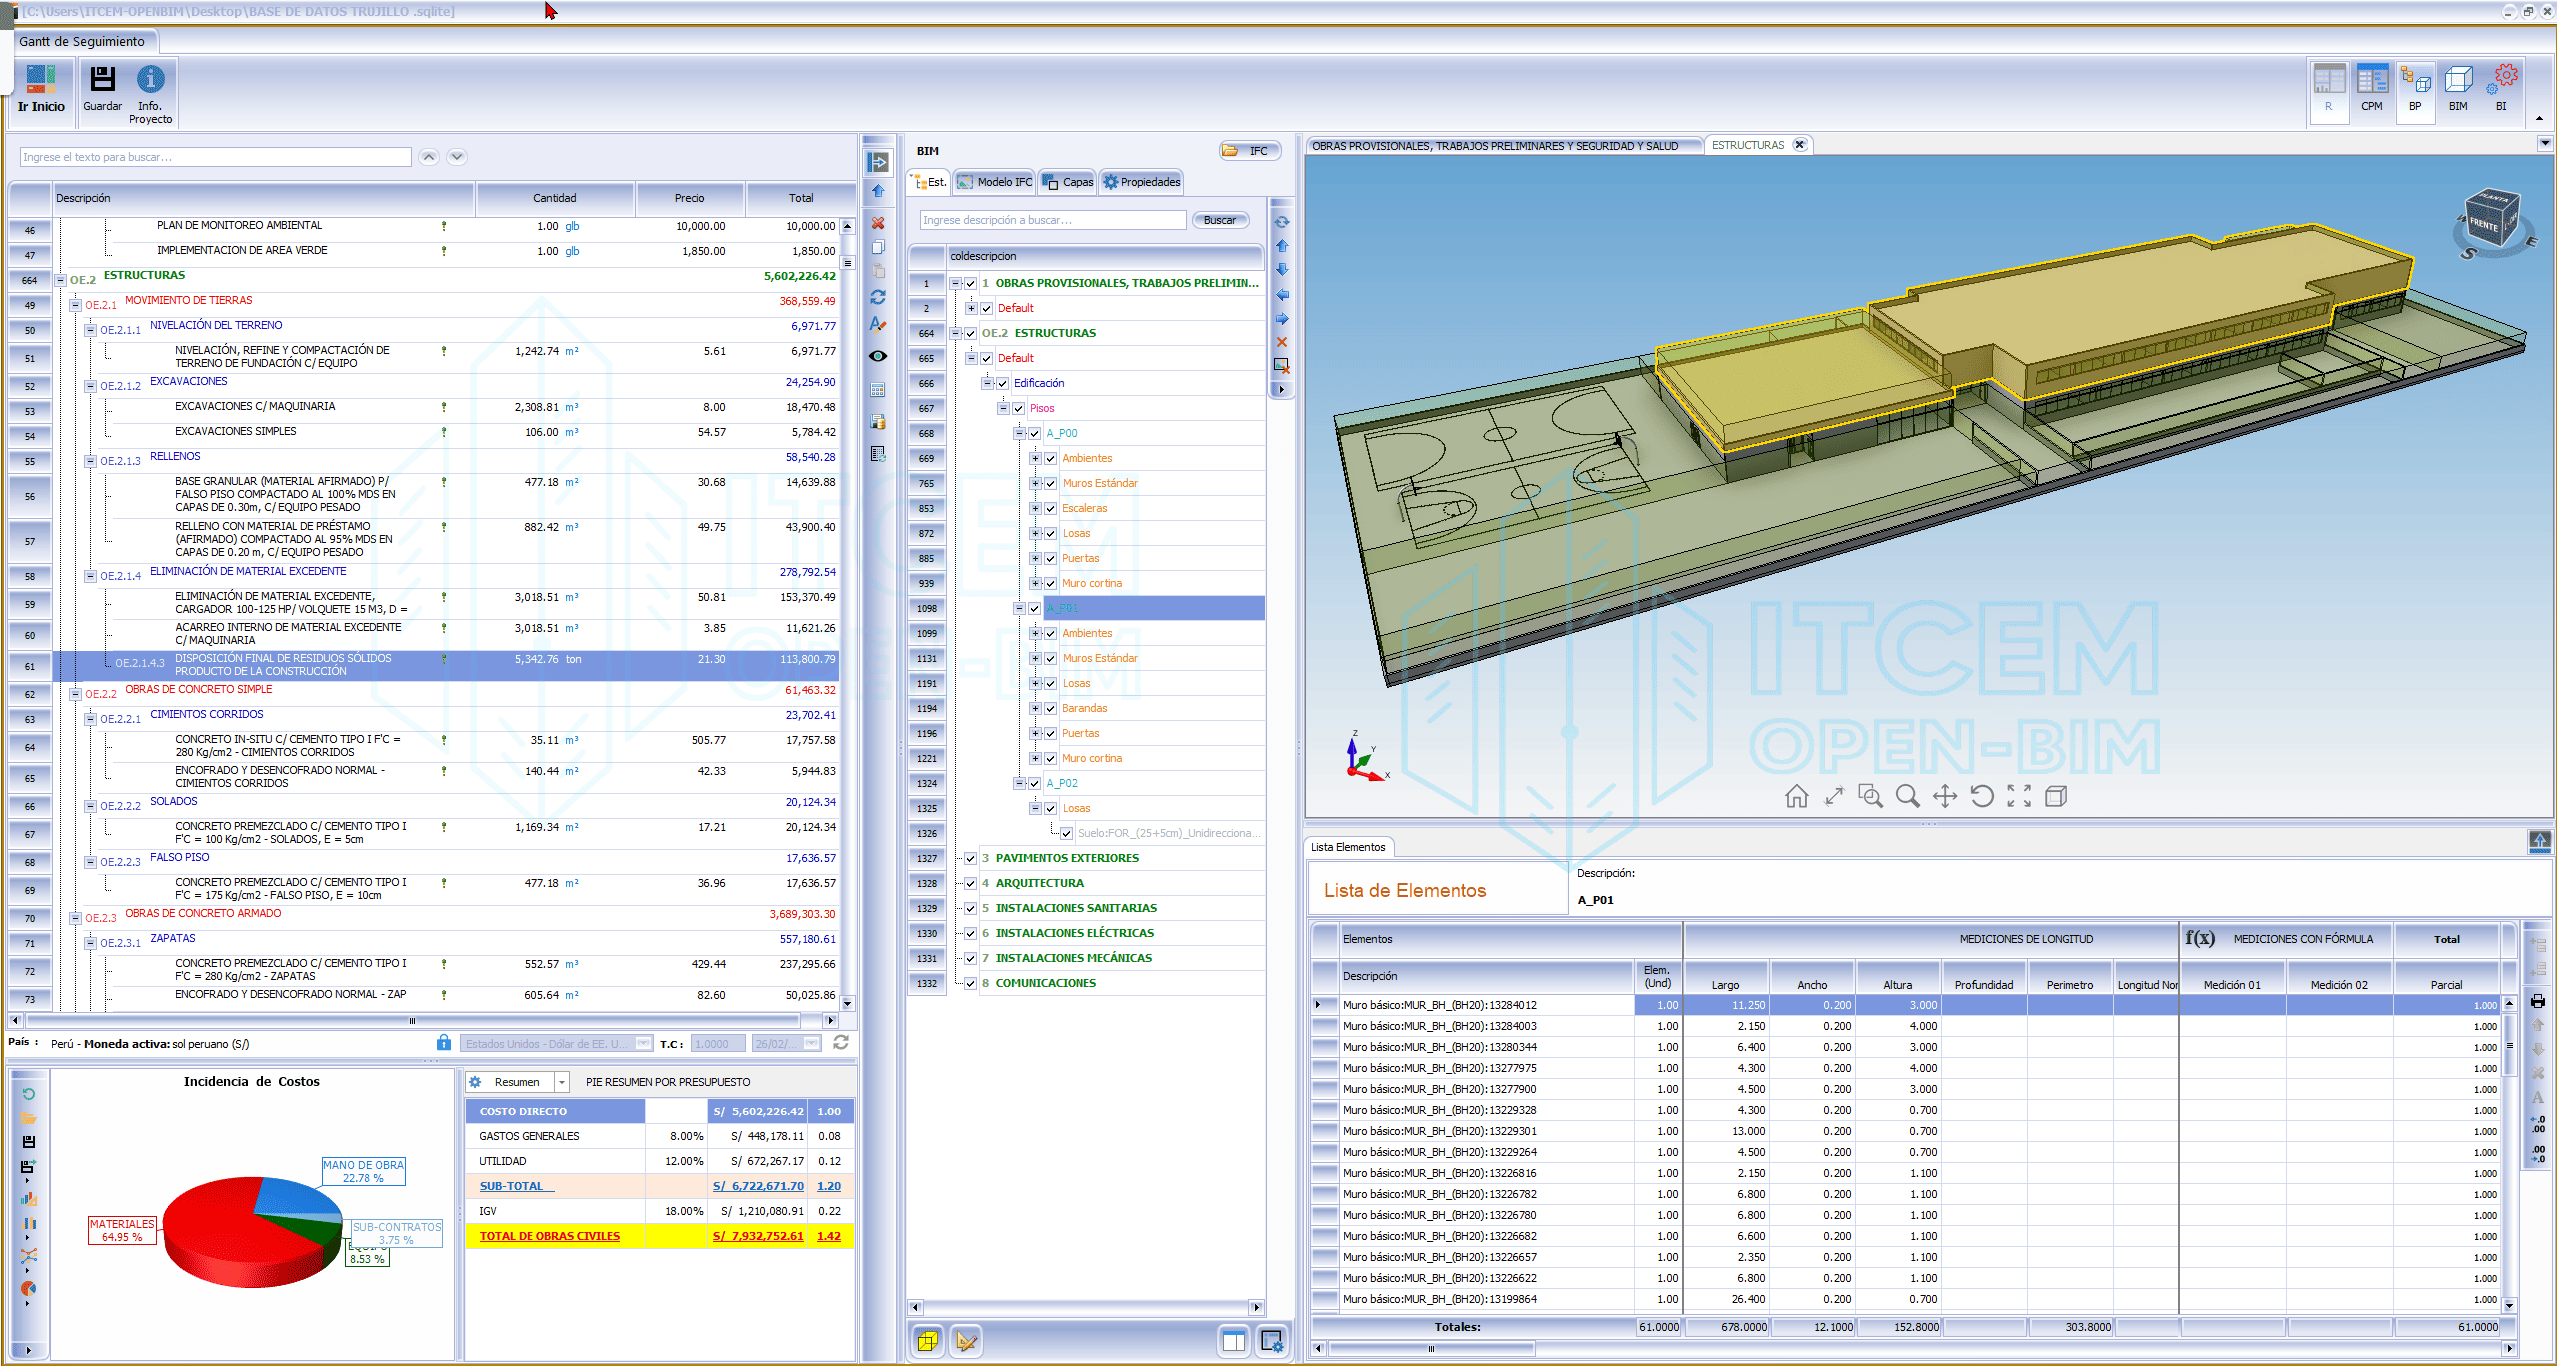Viewport: 2557px width, 1366px height.
Task: Click the eye visibility icon in middle toolbar
Action: coord(878,356)
